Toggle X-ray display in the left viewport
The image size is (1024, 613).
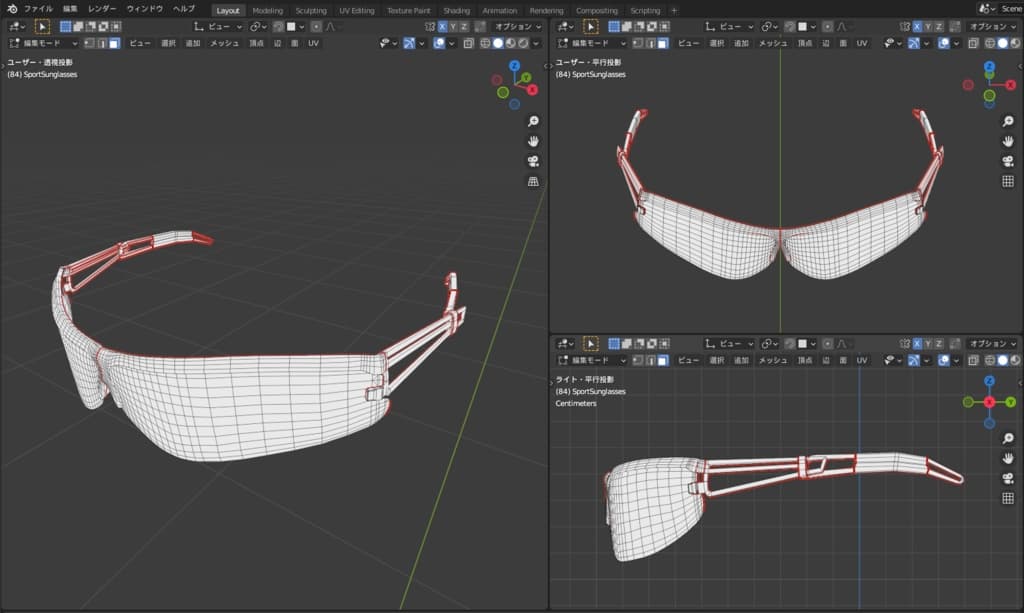(x=469, y=43)
